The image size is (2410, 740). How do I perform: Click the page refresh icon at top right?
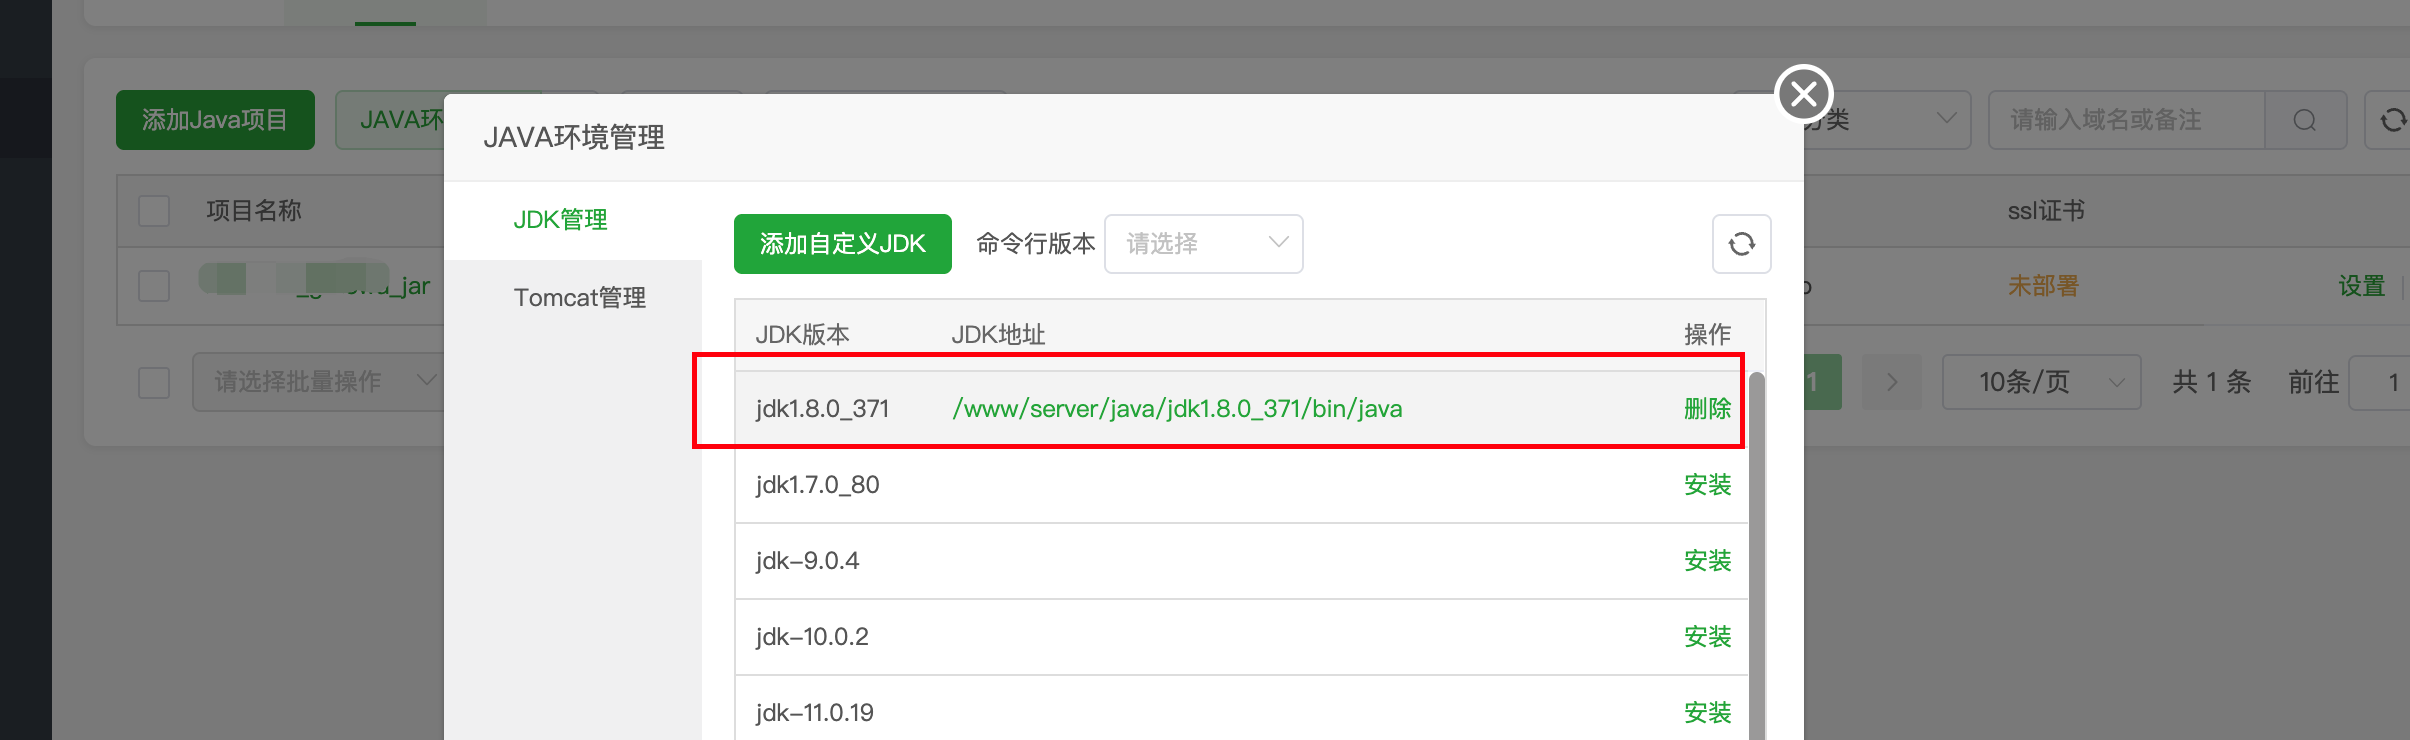[2392, 121]
